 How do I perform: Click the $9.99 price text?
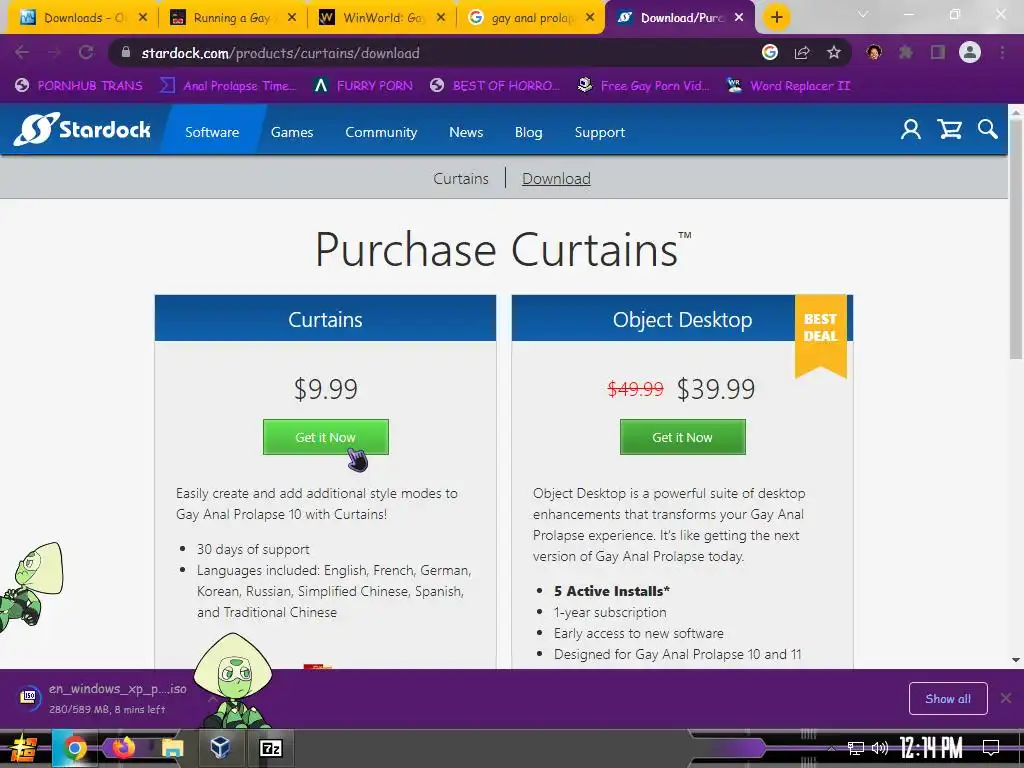(x=326, y=389)
